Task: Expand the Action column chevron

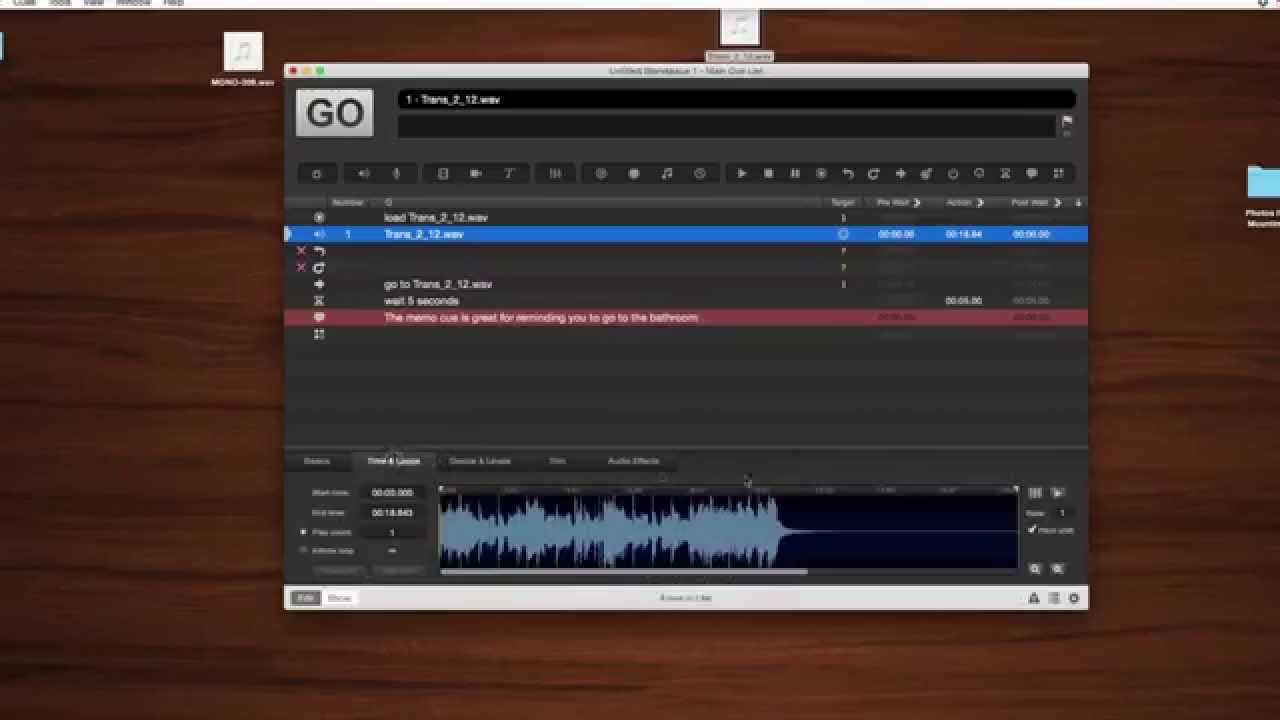Action: tap(980, 203)
